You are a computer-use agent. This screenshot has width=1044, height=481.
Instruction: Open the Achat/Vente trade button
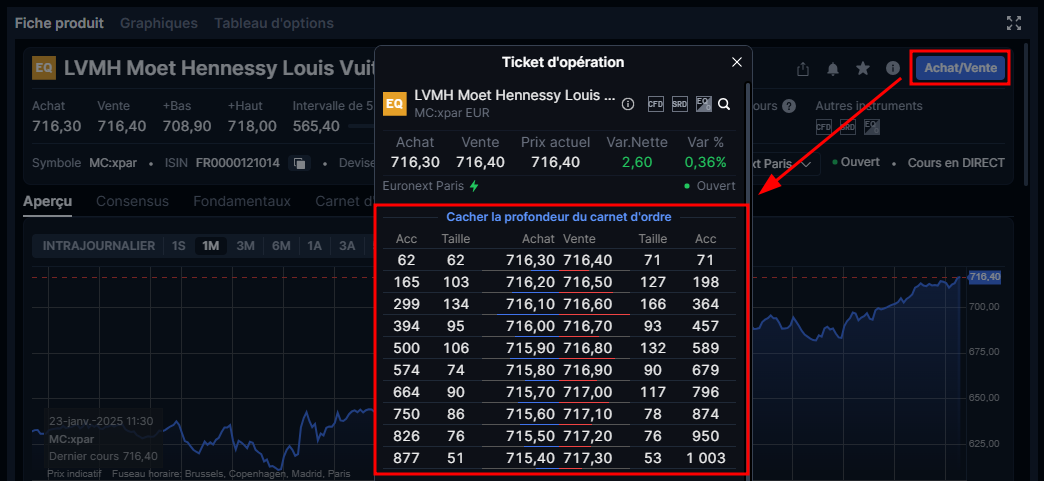[960, 68]
